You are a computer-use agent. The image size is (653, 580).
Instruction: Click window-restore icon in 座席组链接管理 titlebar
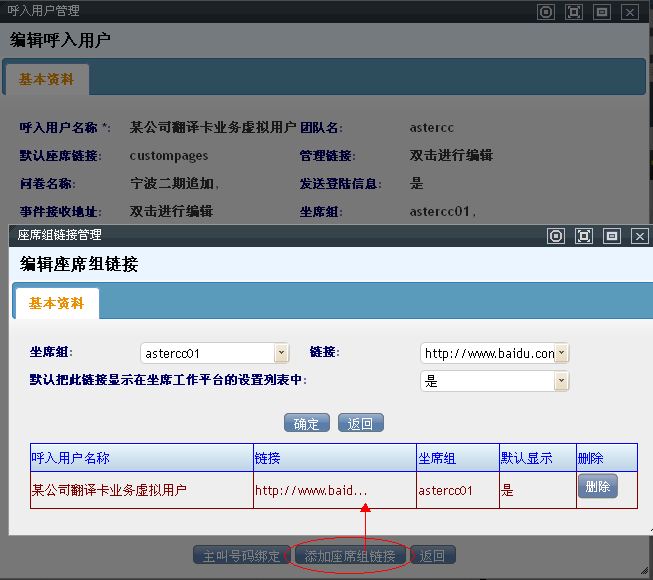tap(612, 236)
